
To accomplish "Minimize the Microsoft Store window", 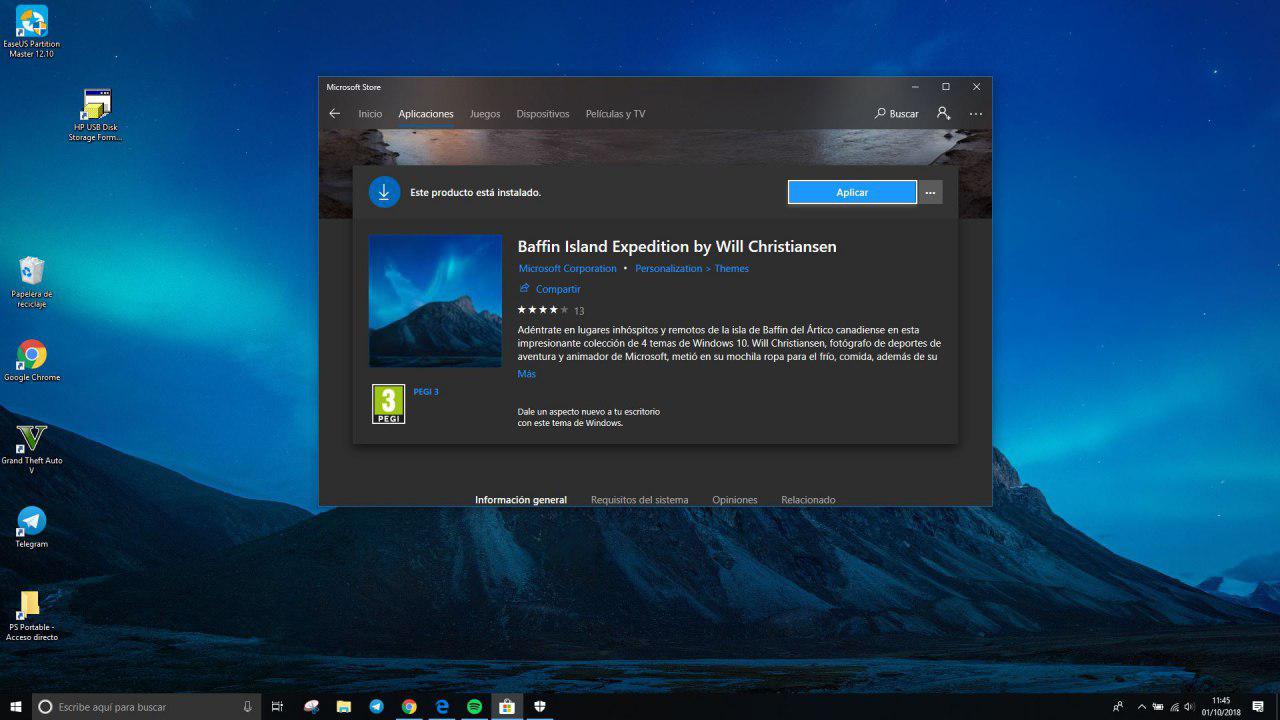I will (914, 87).
